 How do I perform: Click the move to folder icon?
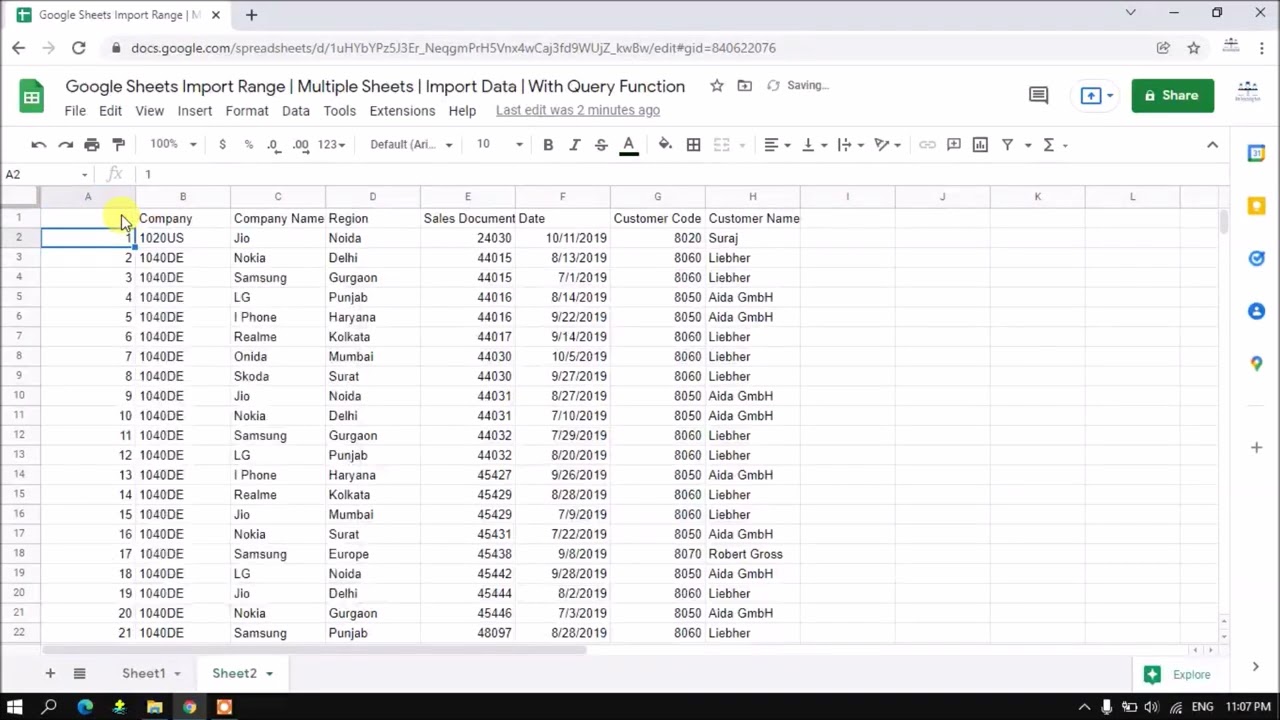[744, 86]
